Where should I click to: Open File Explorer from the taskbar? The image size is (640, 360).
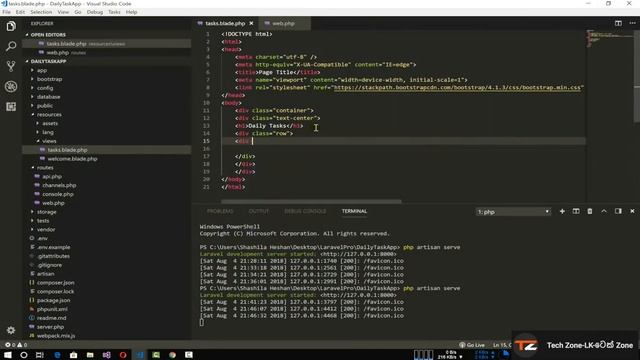coord(90,355)
